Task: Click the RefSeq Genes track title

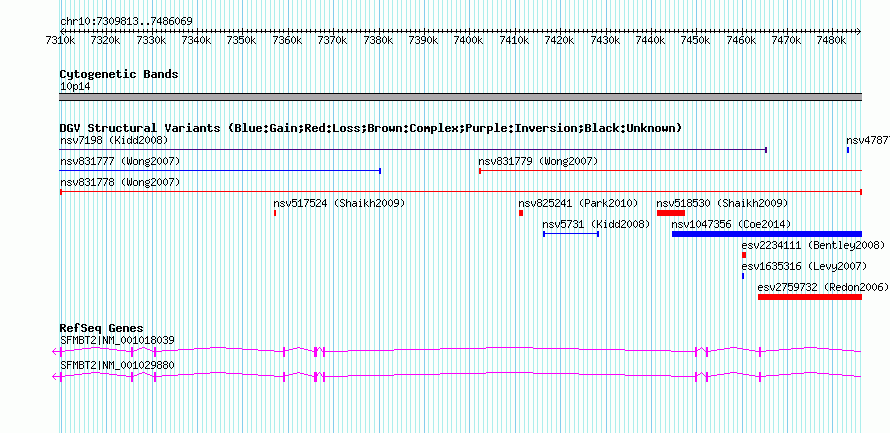Action: [102, 329]
